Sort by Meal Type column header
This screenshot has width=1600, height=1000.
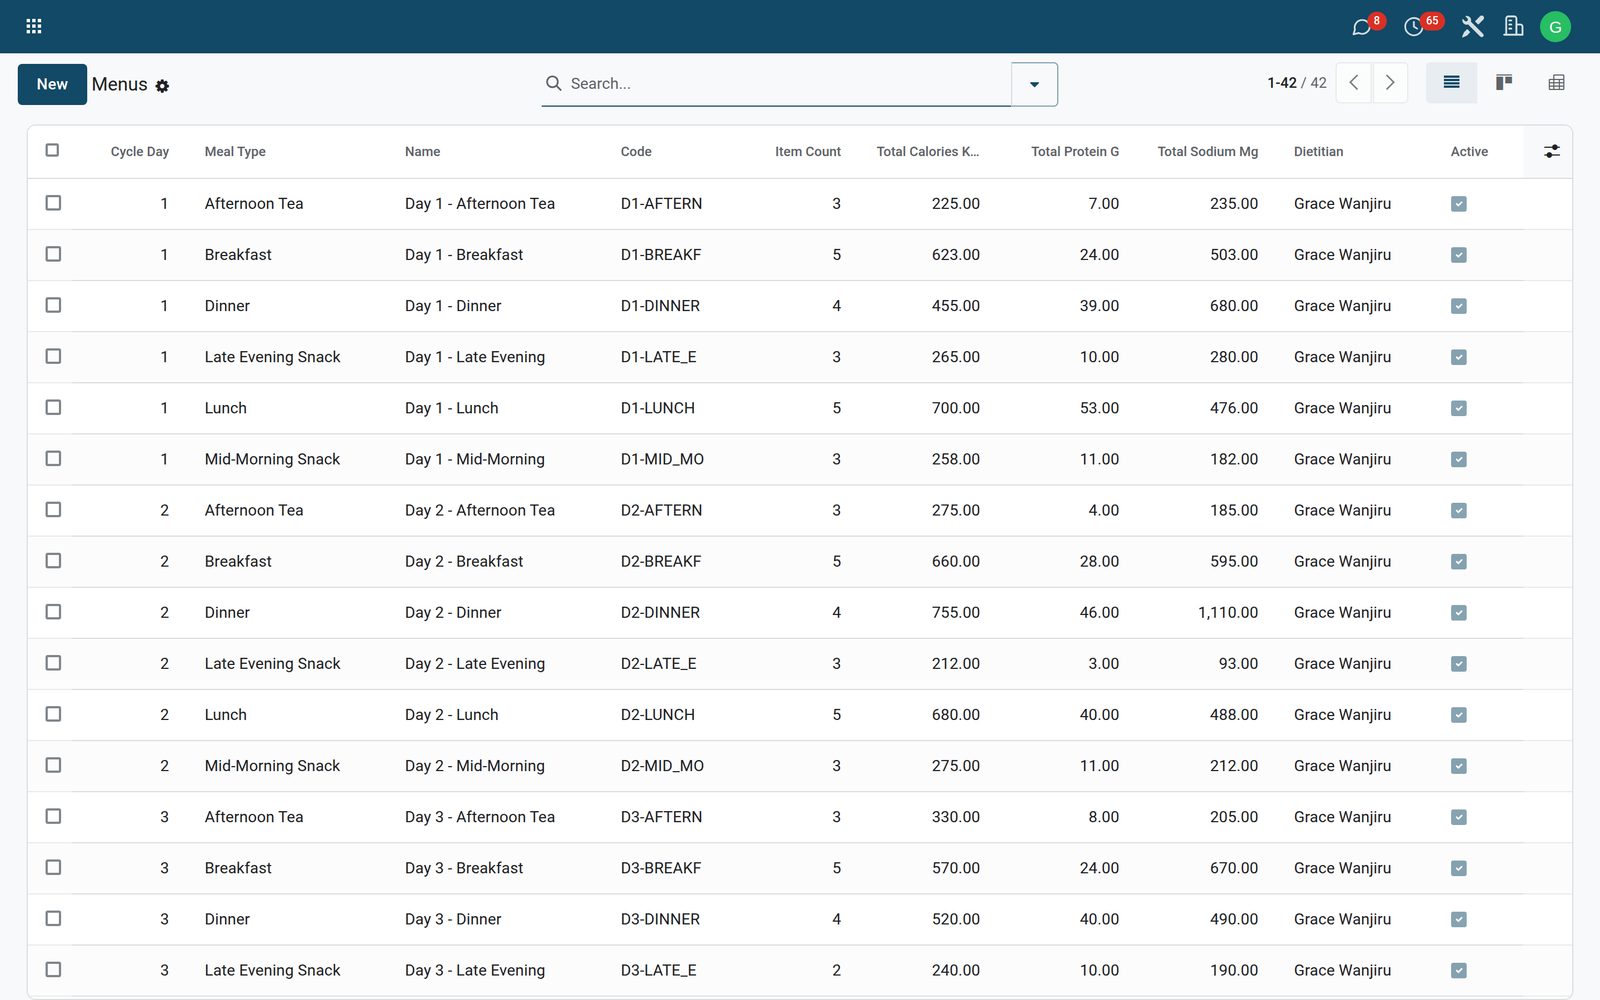coord(235,152)
